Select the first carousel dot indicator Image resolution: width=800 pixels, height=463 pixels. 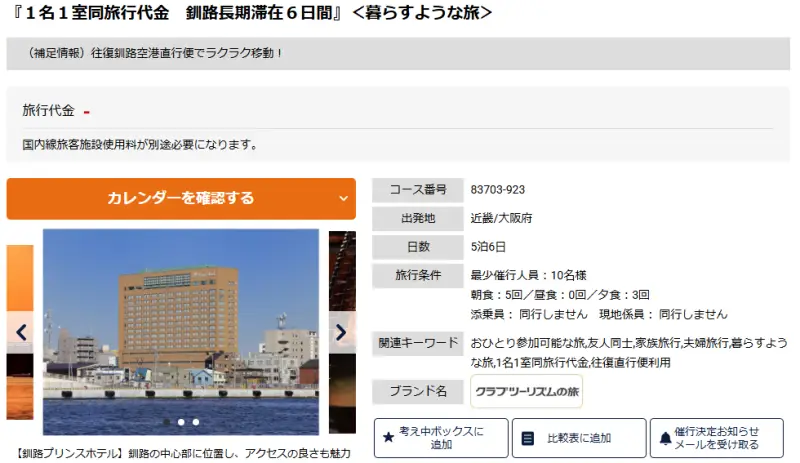tap(166, 422)
